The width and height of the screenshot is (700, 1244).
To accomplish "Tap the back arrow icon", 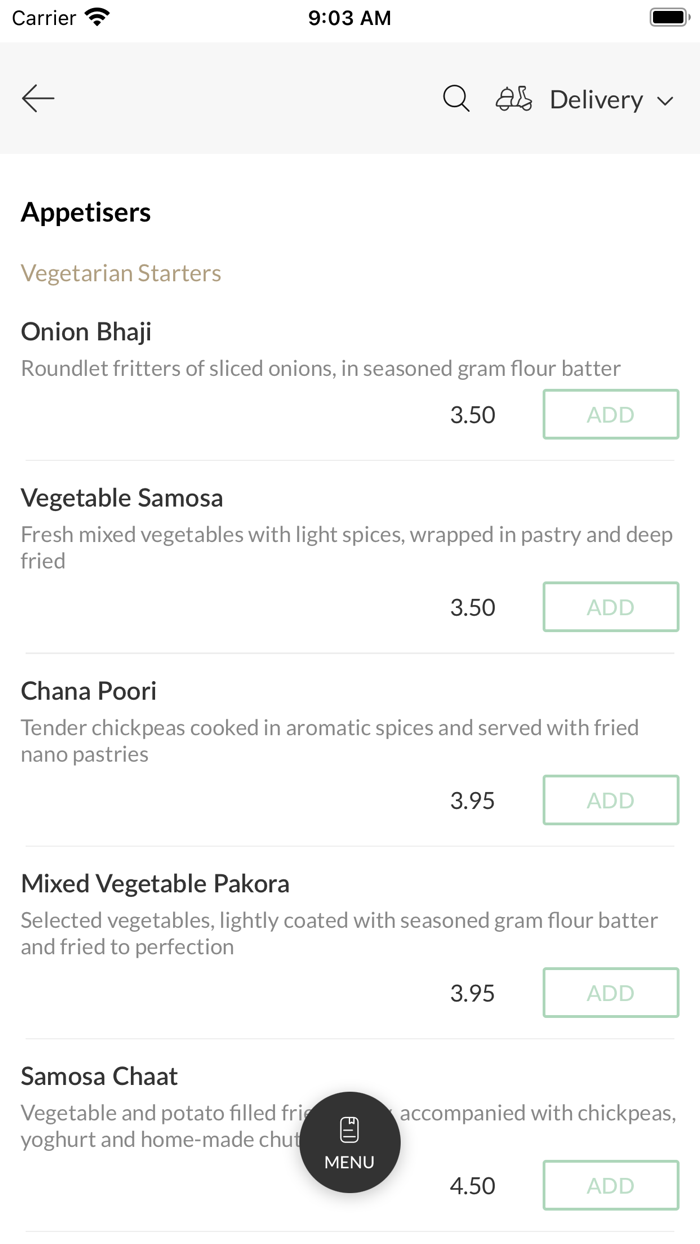I will [x=38, y=98].
